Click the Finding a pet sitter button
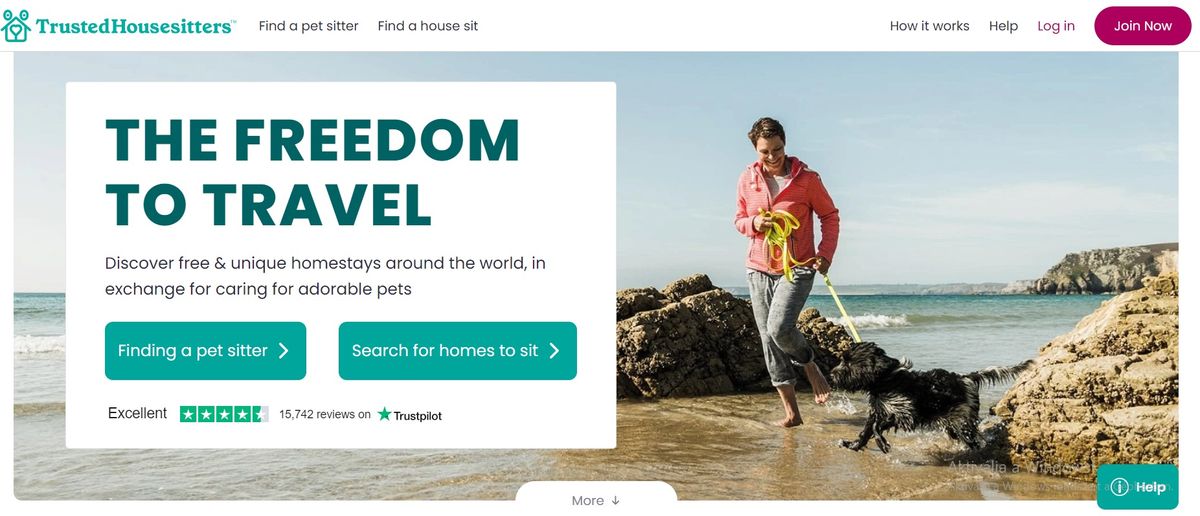Image resolution: width=1200 pixels, height=516 pixels. click(205, 351)
